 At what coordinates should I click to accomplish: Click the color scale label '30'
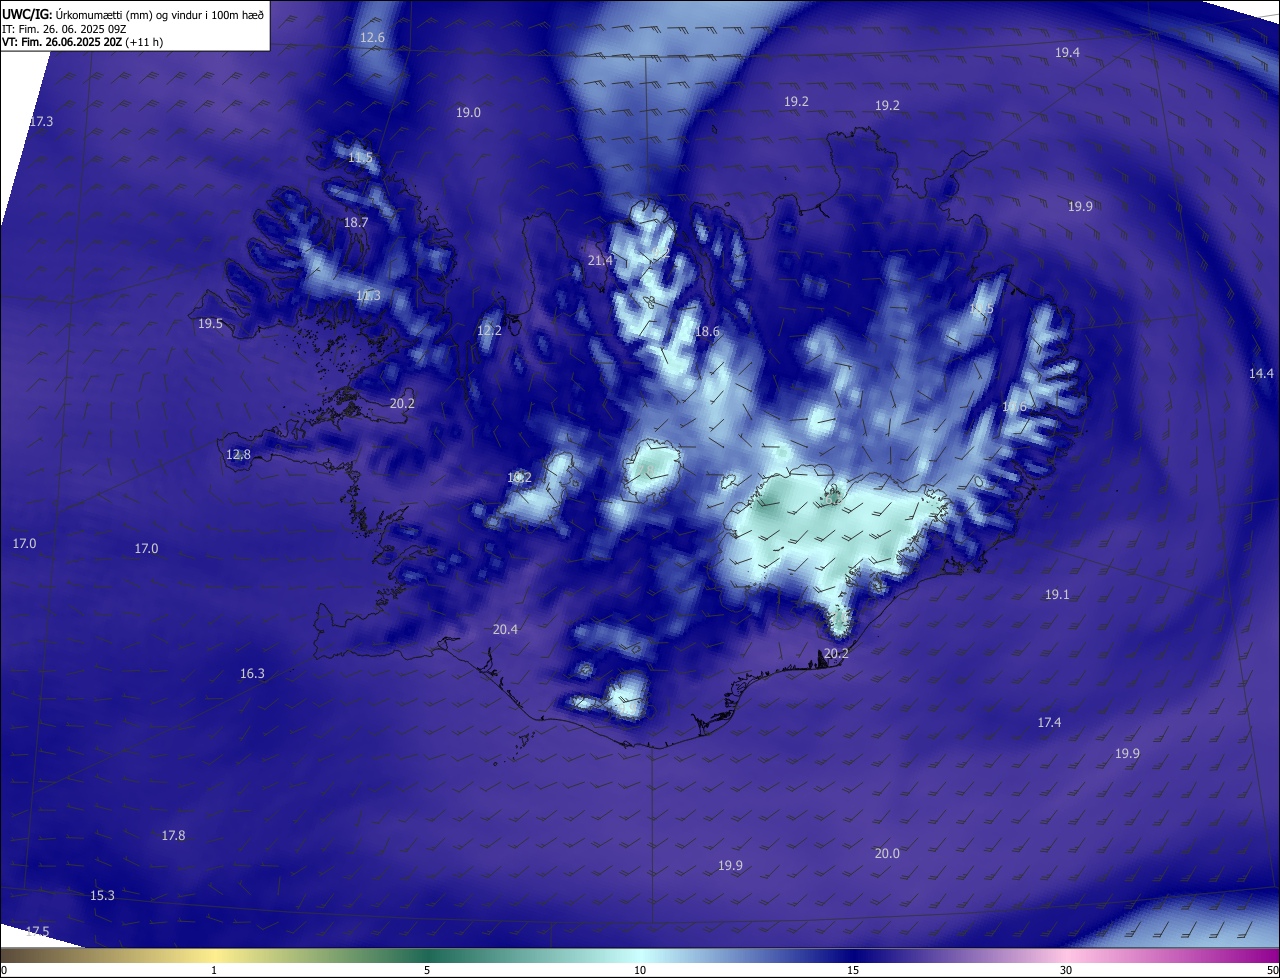(1066, 970)
